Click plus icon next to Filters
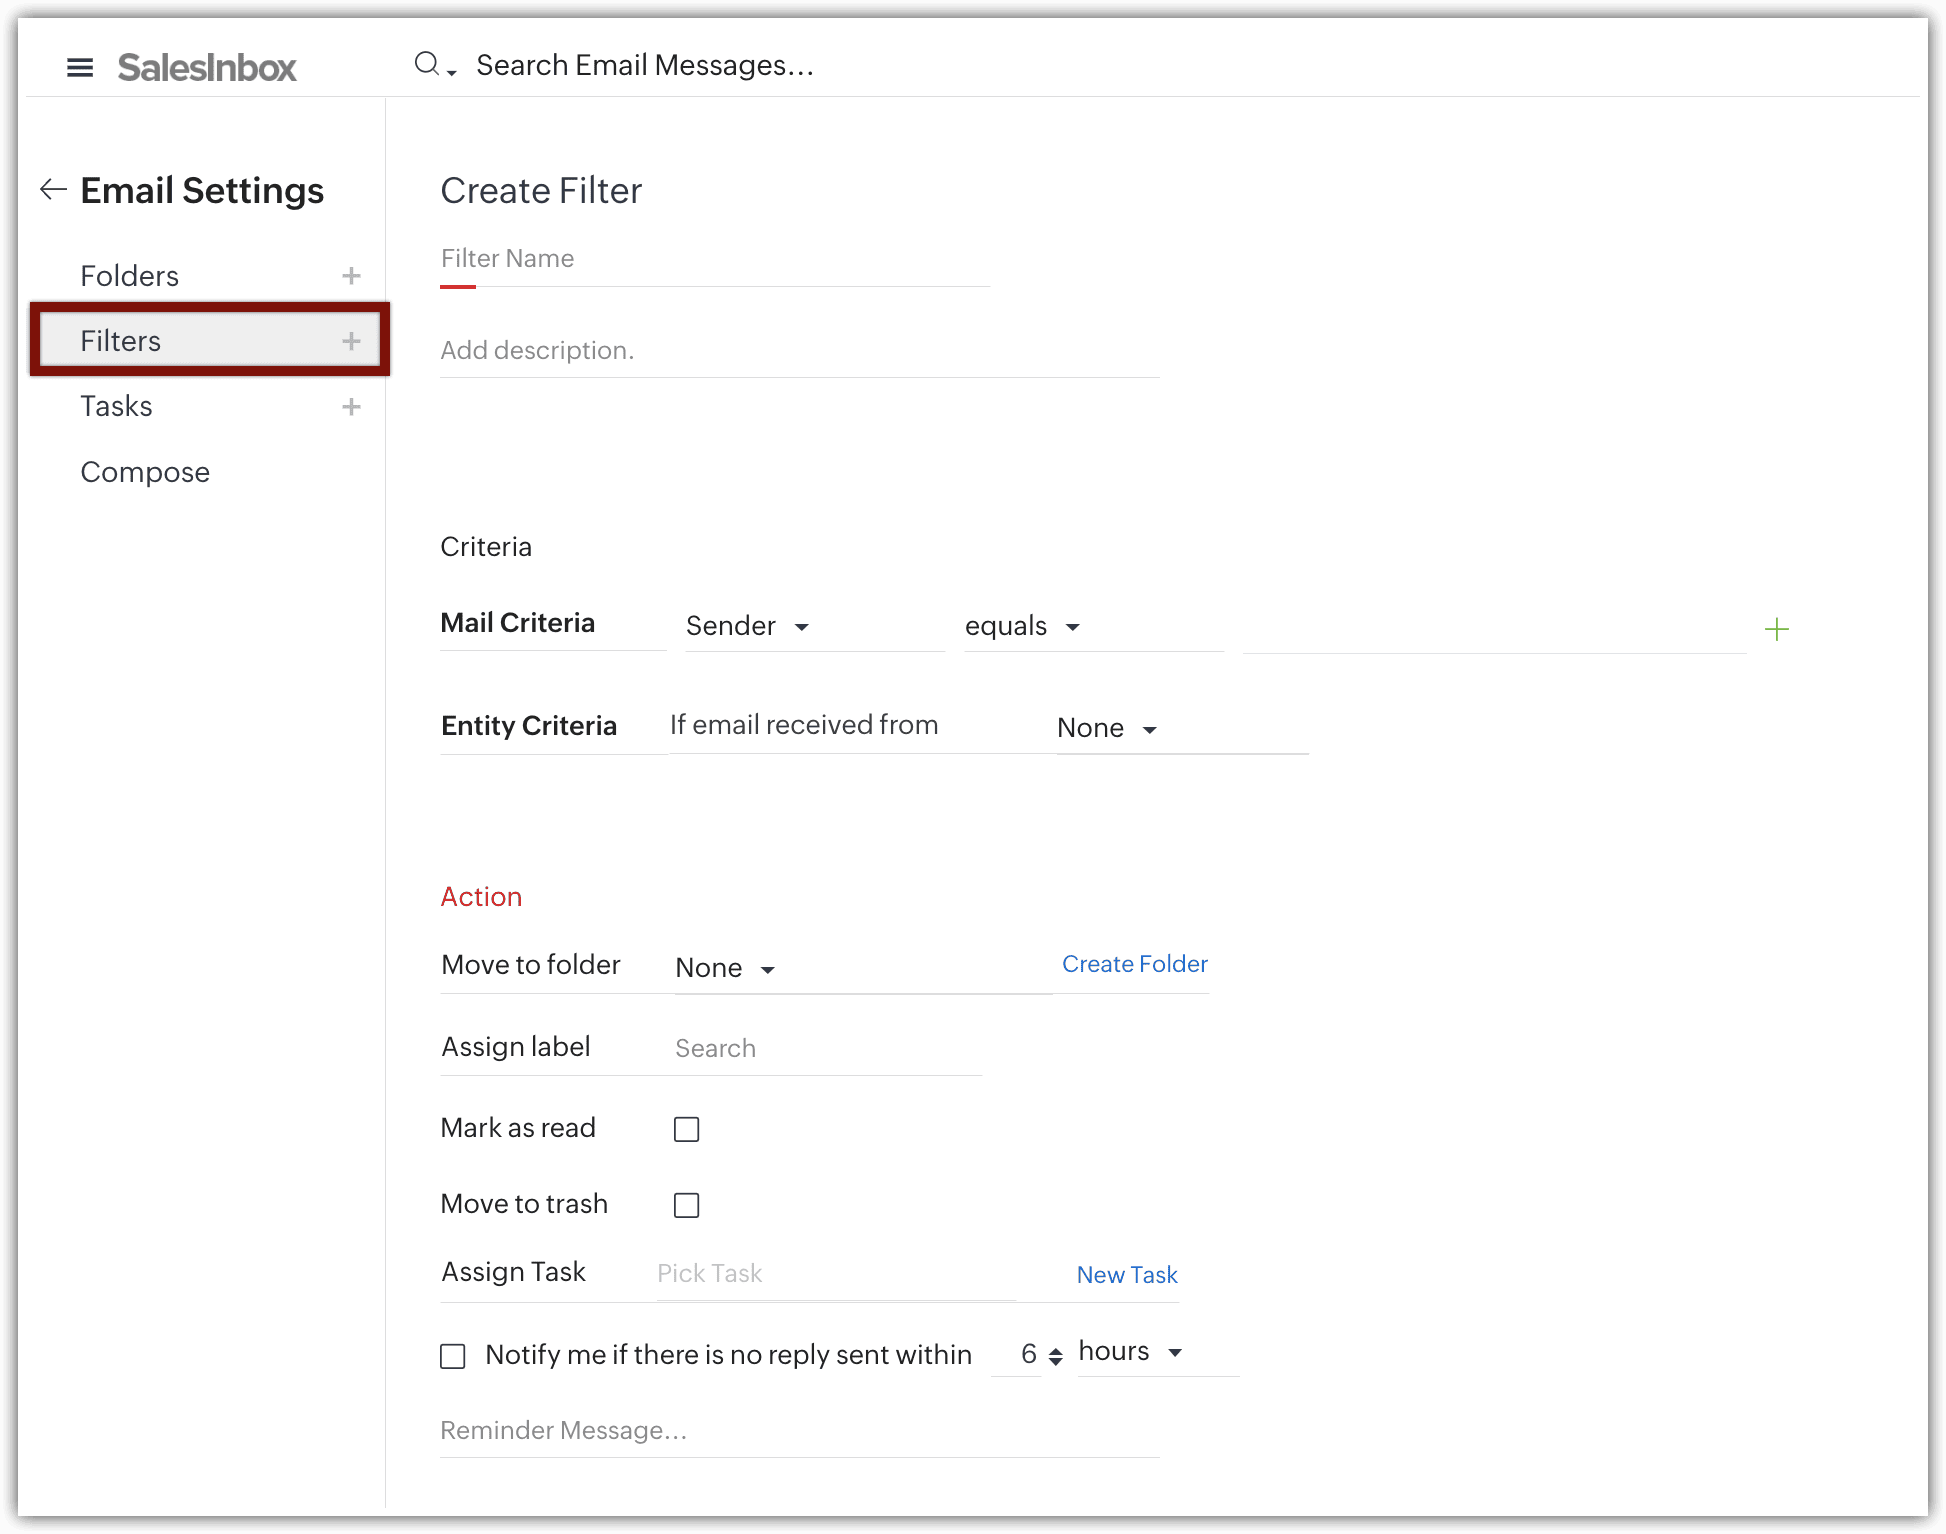The height and width of the screenshot is (1534, 1946). pos(351,341)
